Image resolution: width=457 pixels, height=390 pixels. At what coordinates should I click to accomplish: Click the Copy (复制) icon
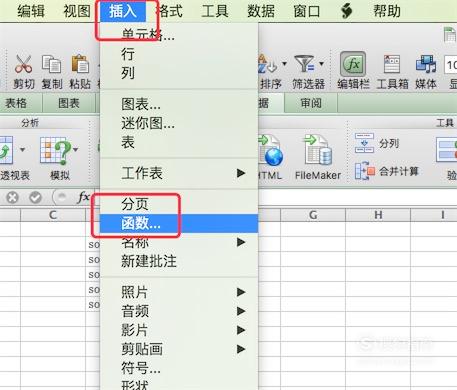(x=51, y=64)
